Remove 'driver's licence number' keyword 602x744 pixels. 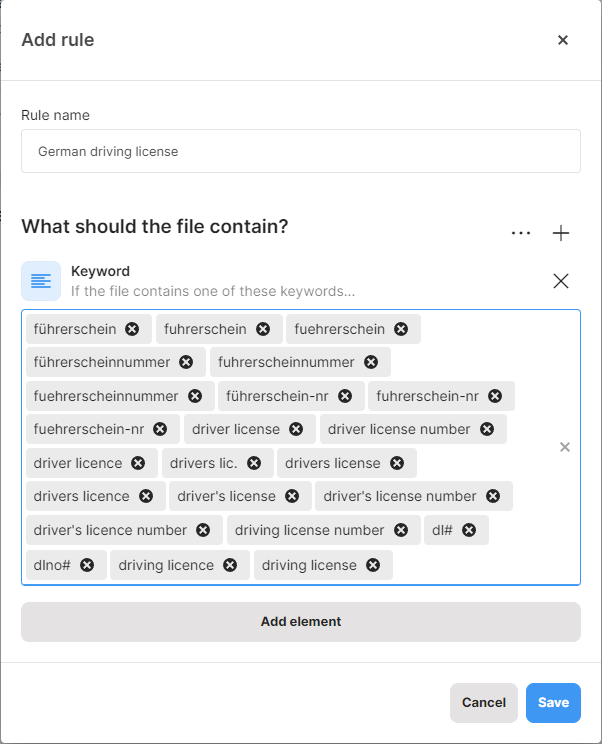tap(203, 530)
